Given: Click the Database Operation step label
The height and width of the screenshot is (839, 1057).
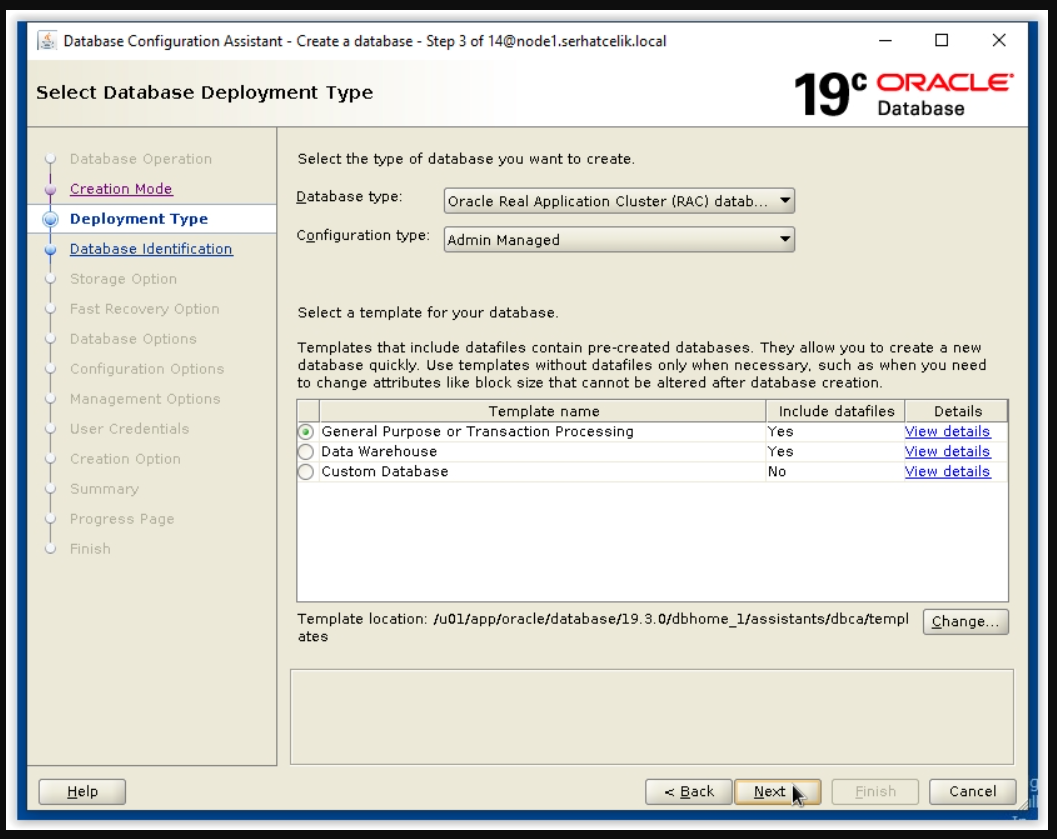Looking at the screenshot, I should click(x=141, y=158).
